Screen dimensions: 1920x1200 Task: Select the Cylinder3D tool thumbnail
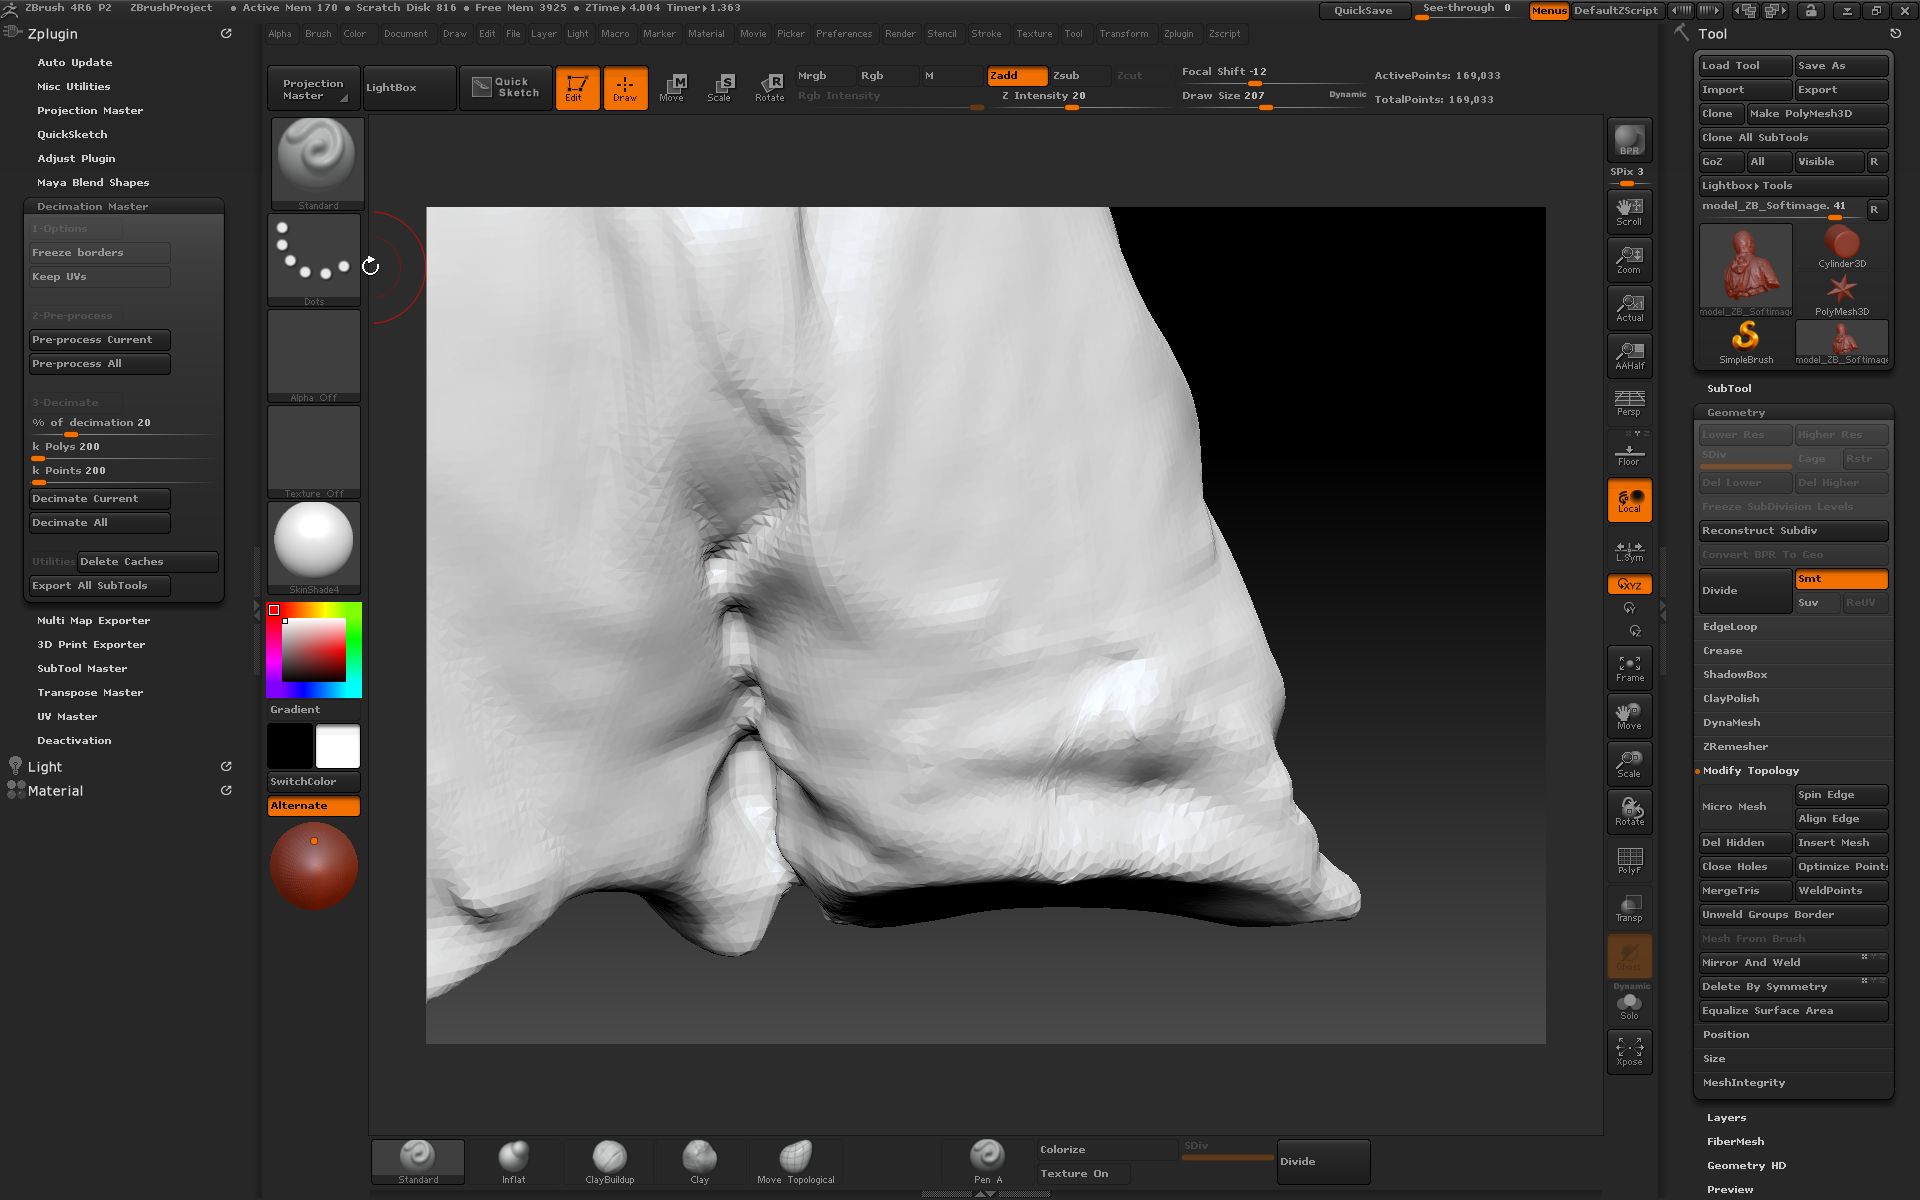(x=1841, y=246)
